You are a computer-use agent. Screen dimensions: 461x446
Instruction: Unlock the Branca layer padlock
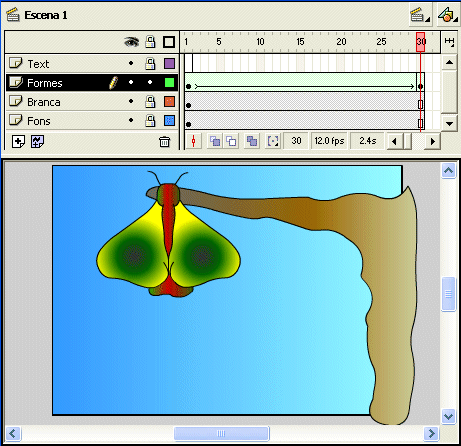150,102
